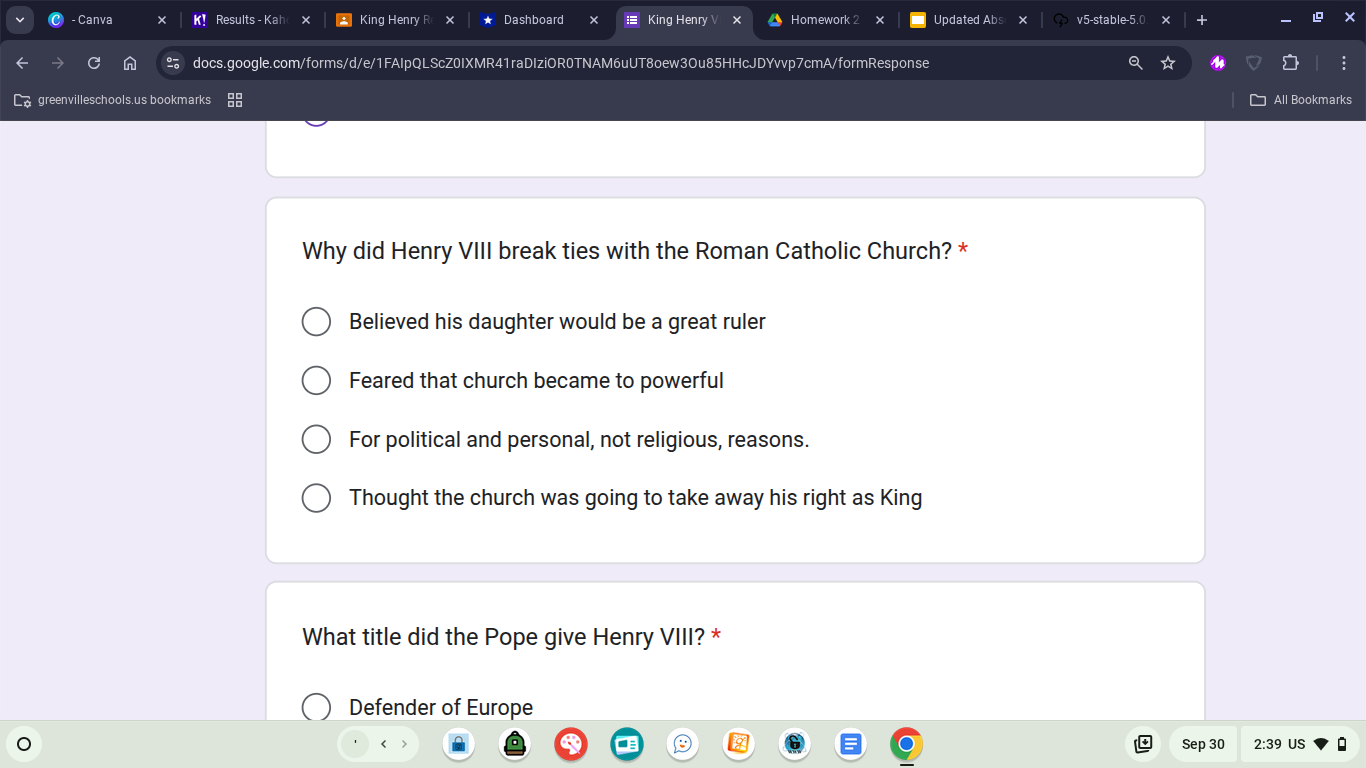
Task: Click the browser extensions puzzle icon
Action: click(1291, 62)
